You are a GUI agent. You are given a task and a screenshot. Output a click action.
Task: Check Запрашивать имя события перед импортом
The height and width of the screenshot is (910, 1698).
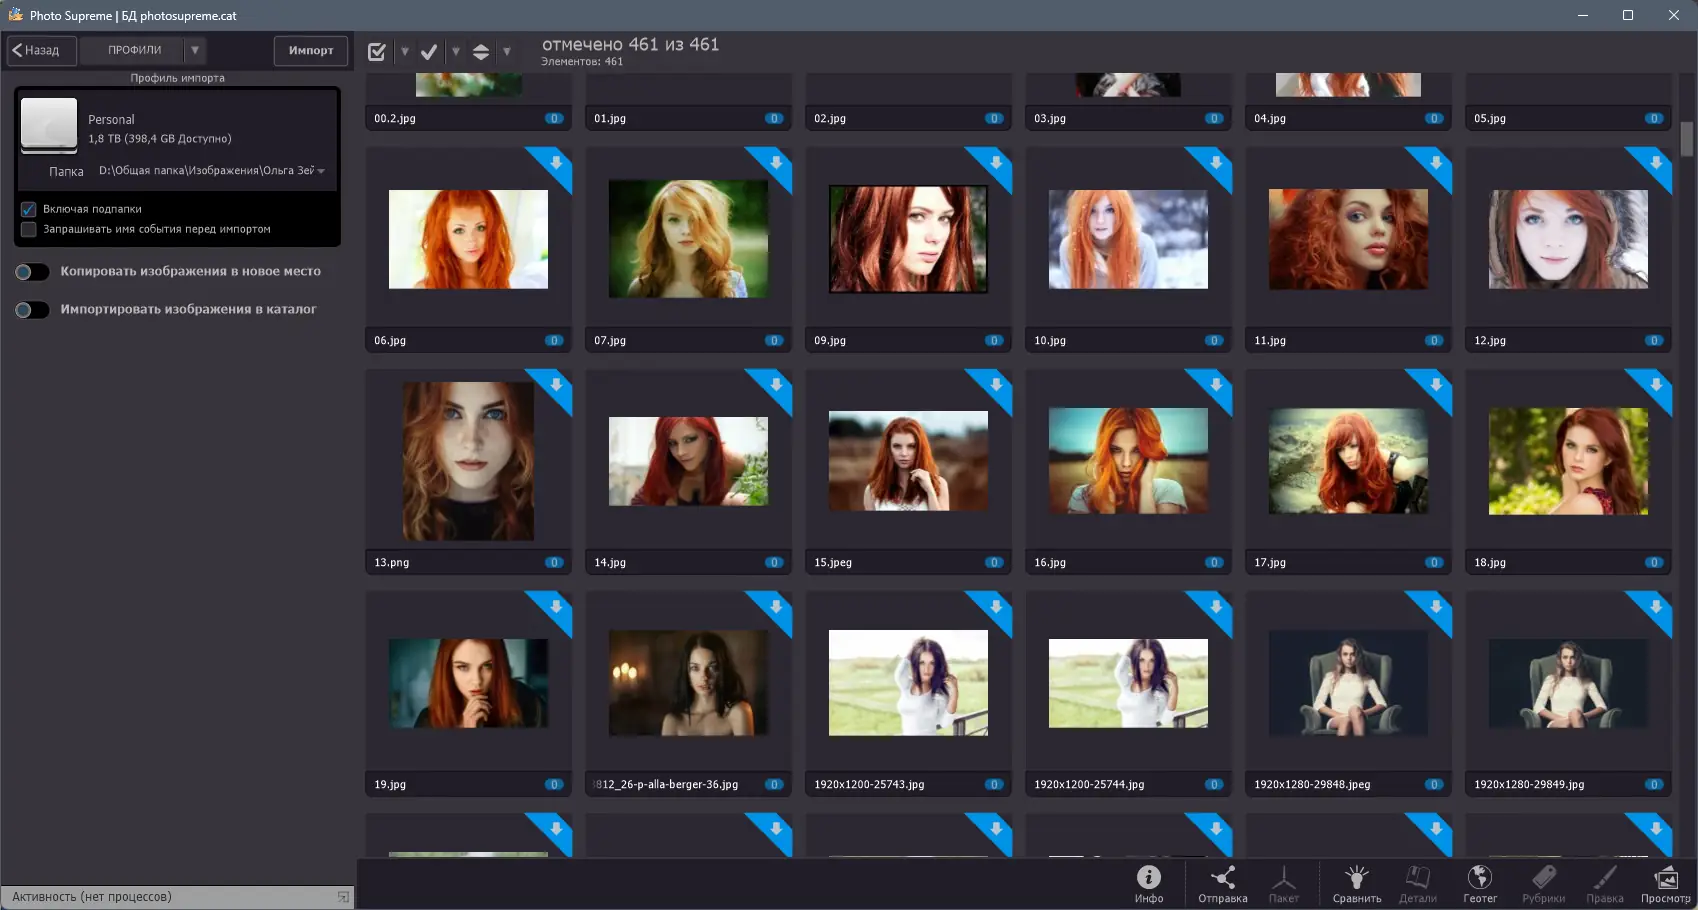(x=29, y=229)
